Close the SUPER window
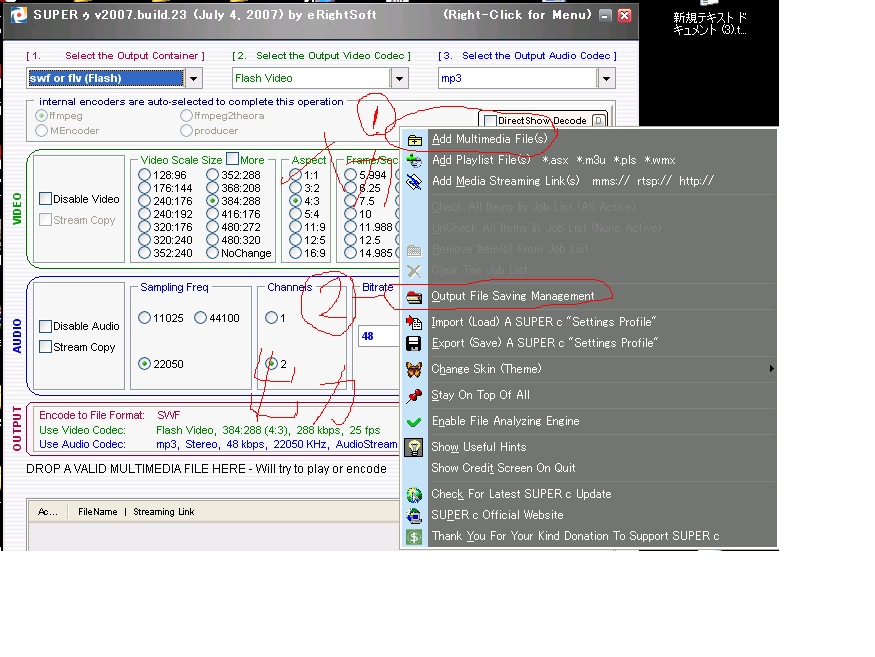Screen dimensions: 875x657 point(625,16)
